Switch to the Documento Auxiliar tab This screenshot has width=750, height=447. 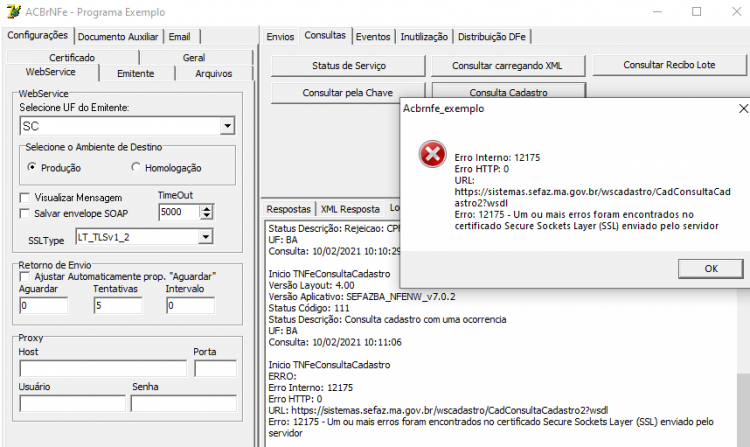[x=118, y=37]
